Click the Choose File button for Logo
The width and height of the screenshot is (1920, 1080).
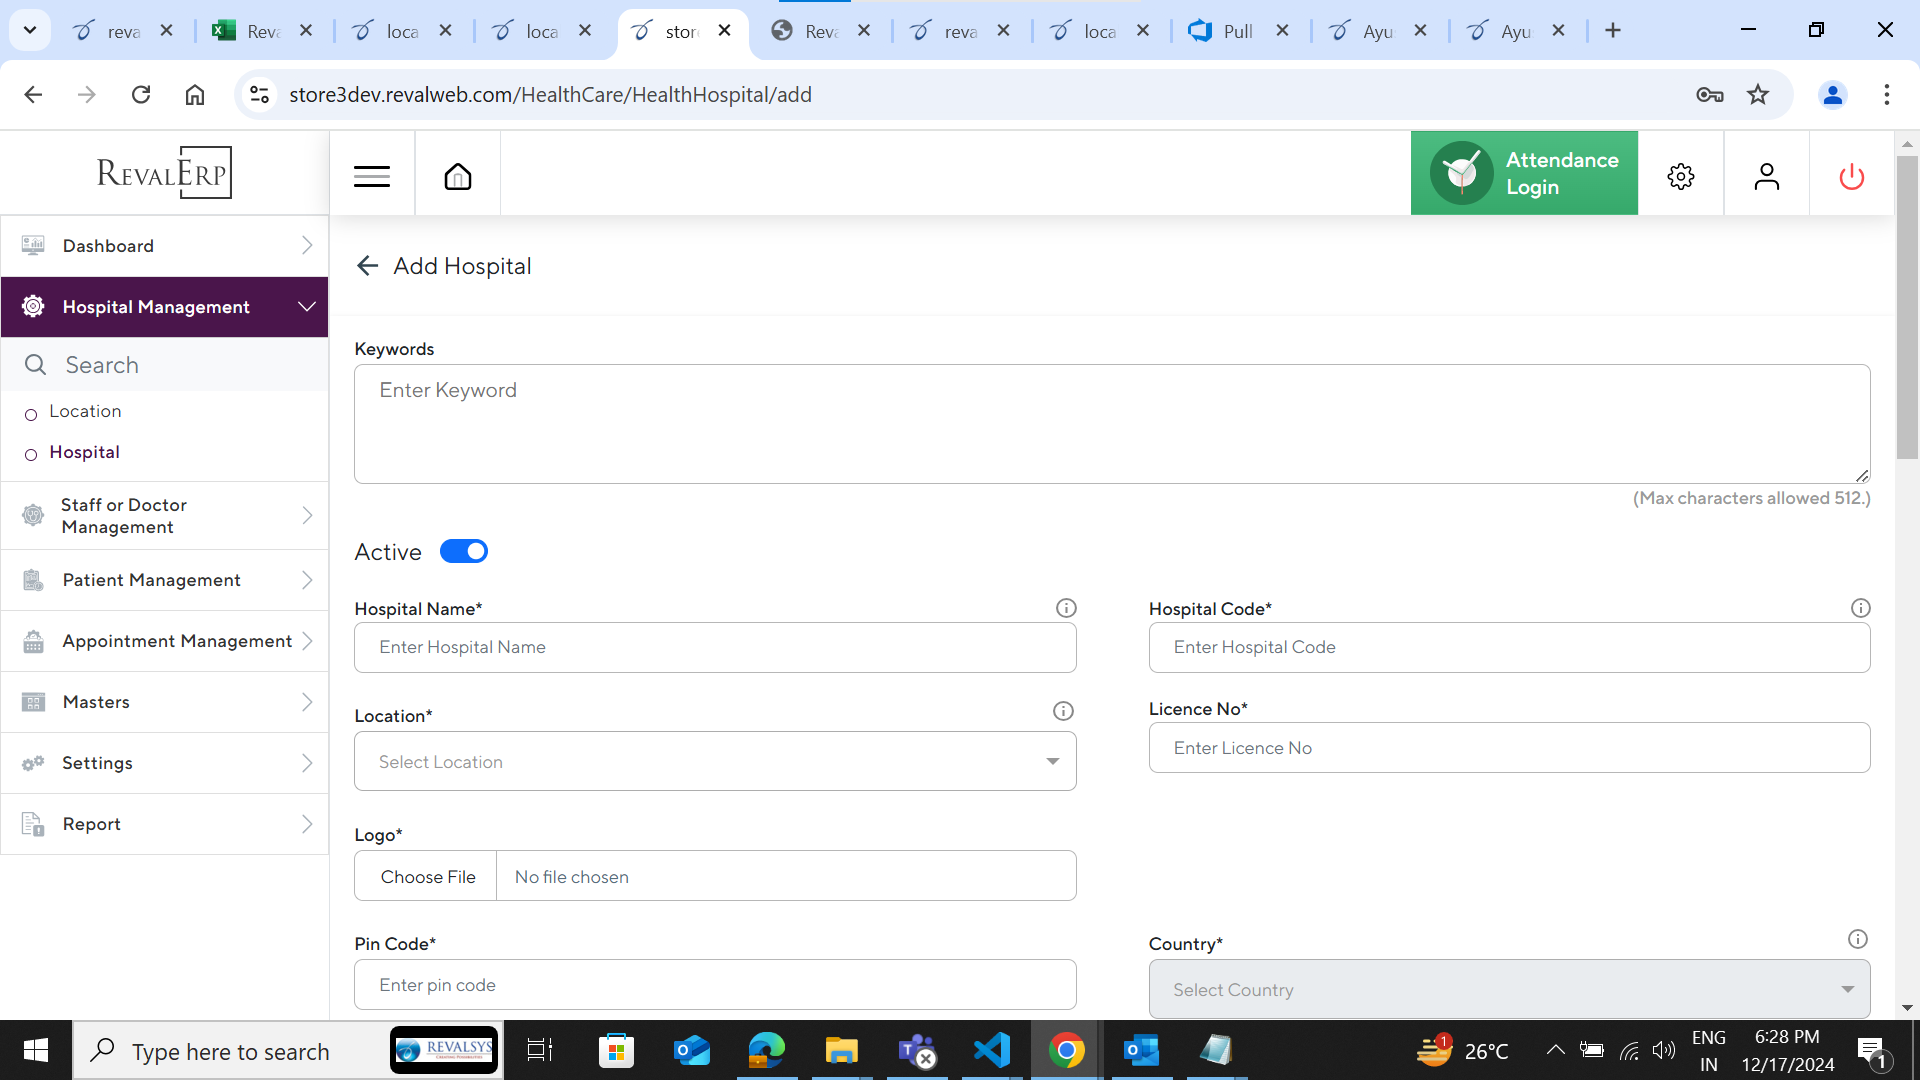(x=427, y=877)
